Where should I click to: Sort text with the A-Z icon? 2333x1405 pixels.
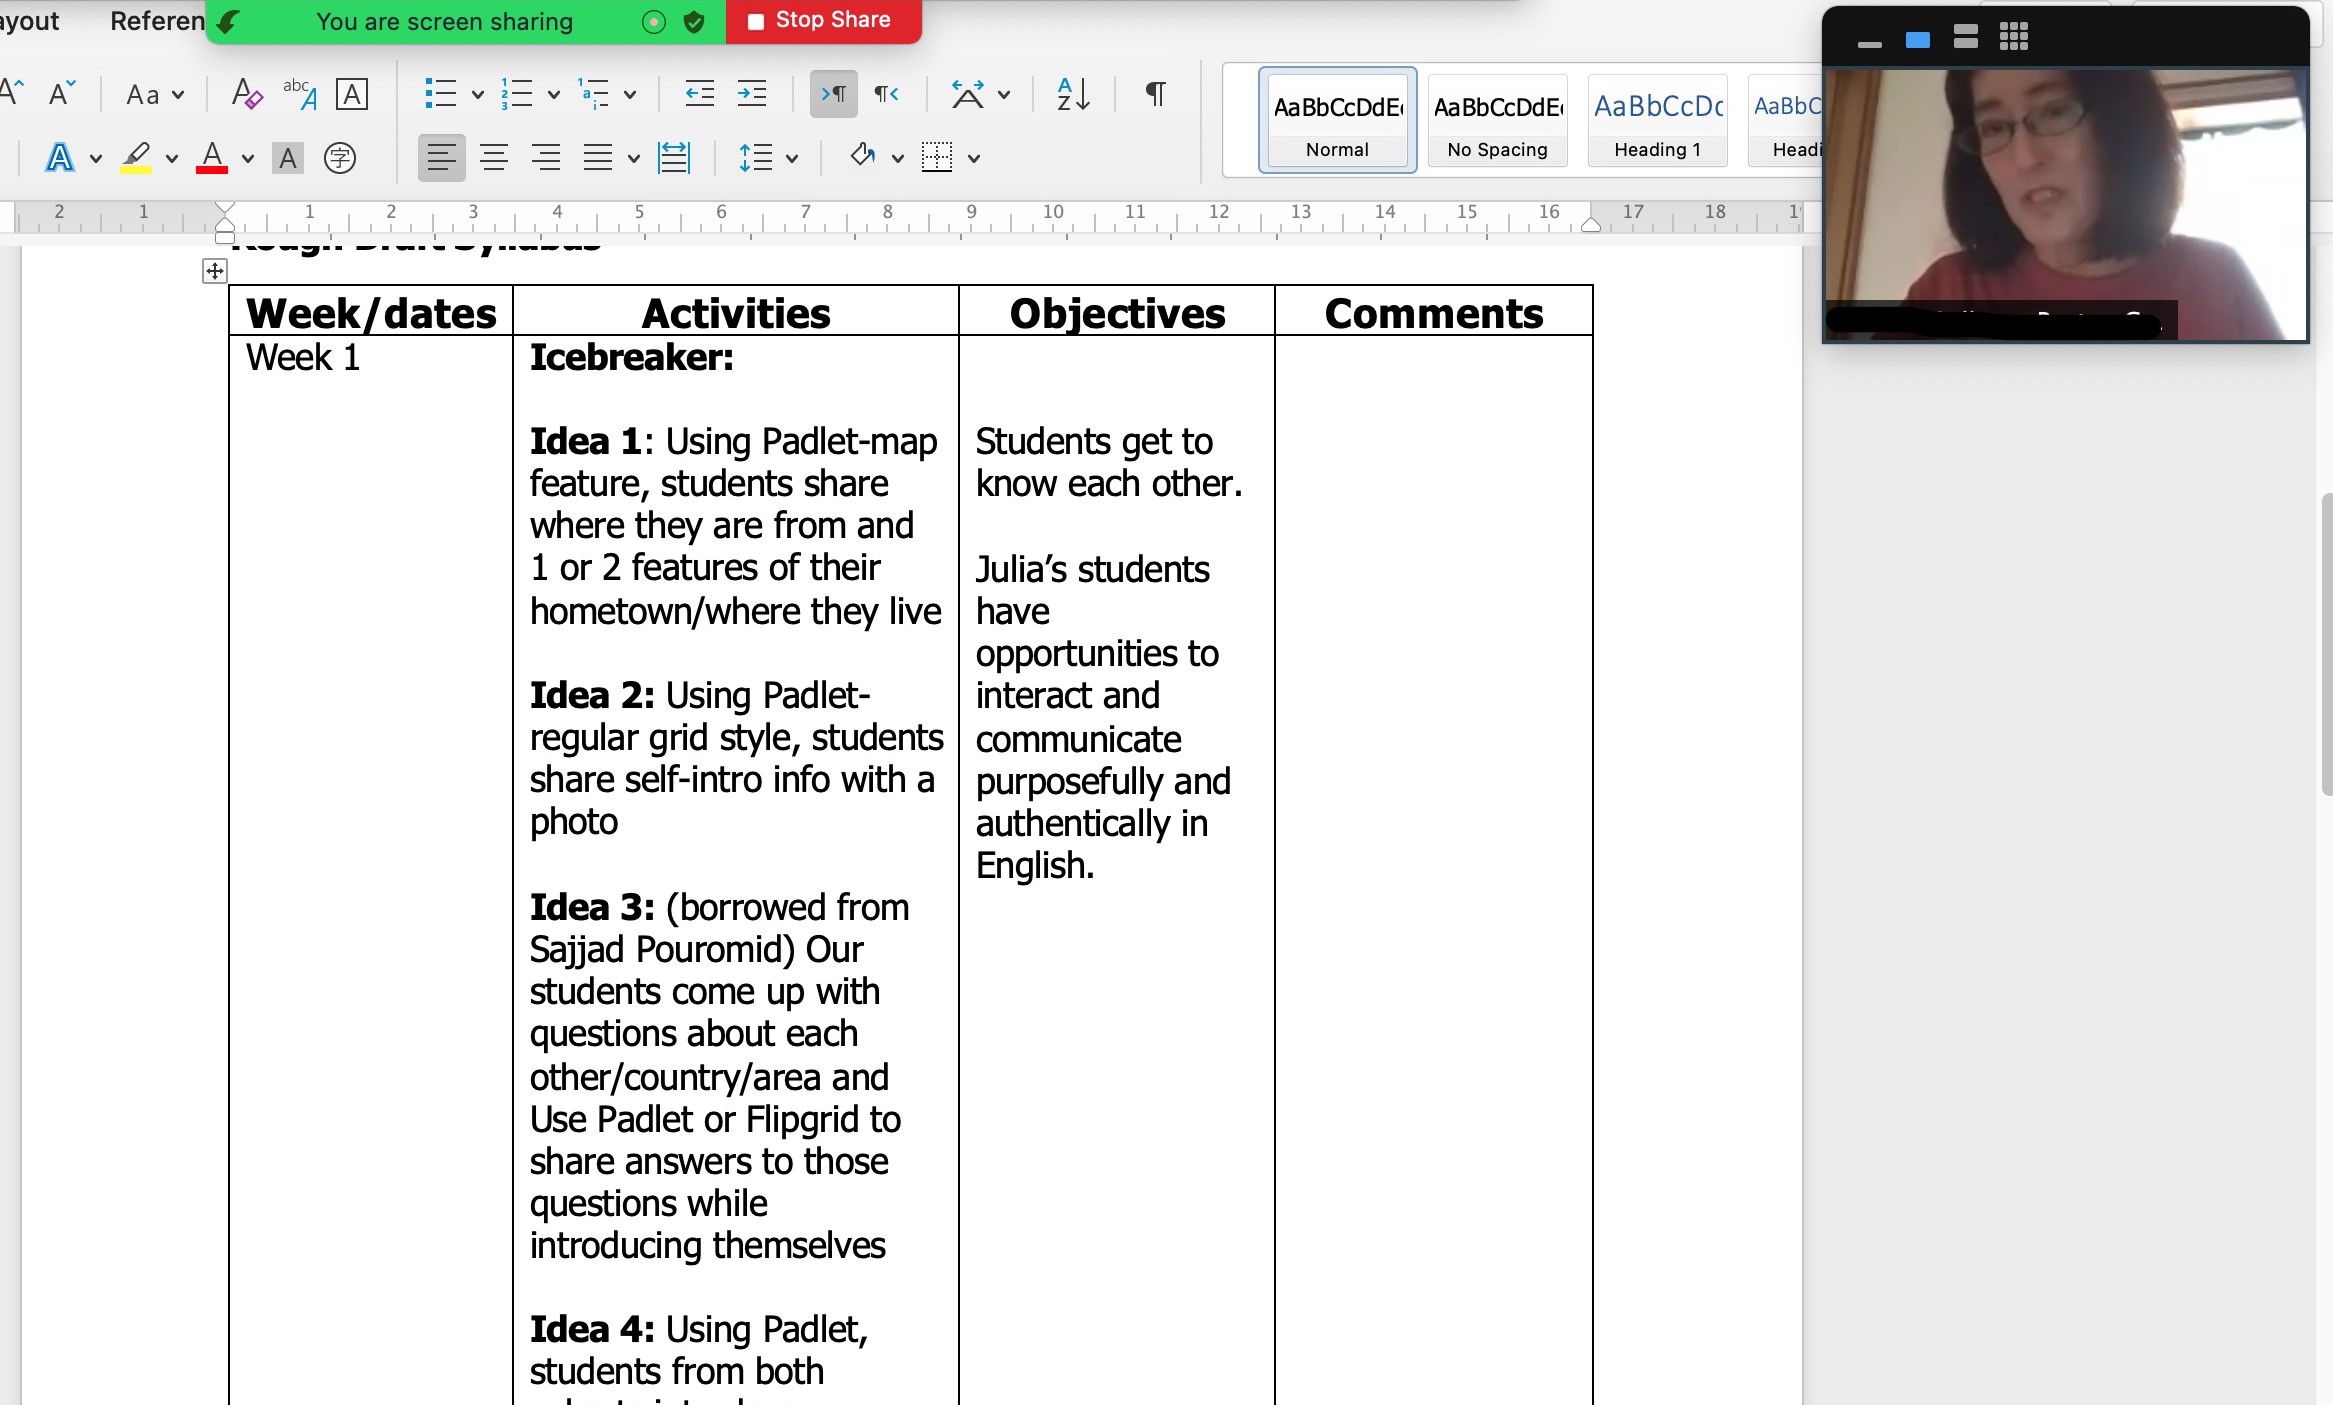click(x=1073, y=94)
